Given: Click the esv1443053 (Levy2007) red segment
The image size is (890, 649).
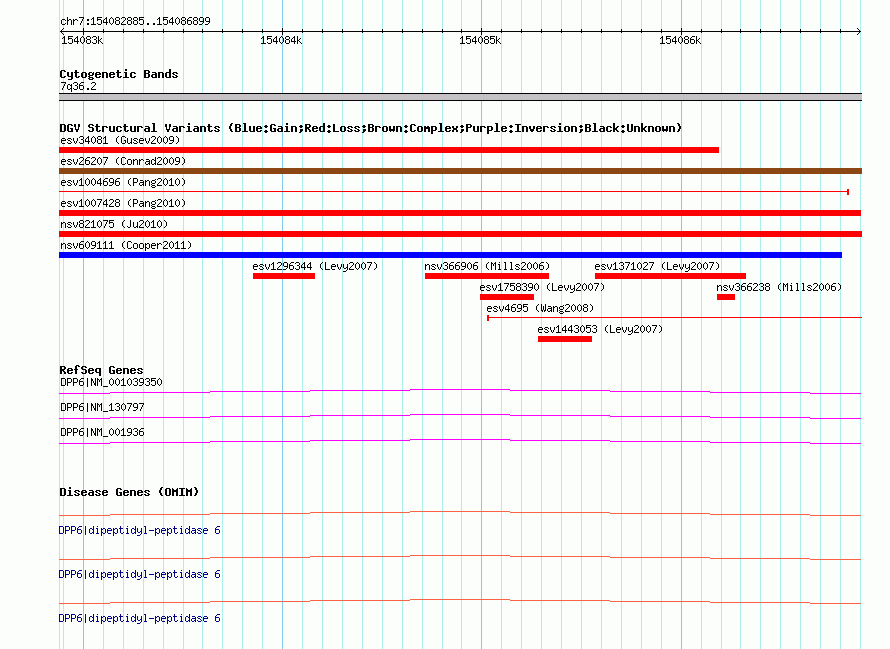Looking at the screenshot, I should pos(565,339).
